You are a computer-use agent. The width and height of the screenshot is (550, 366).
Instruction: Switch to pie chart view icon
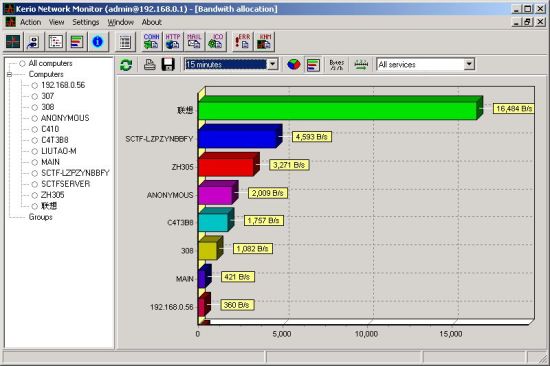click(x=294, y=65)
